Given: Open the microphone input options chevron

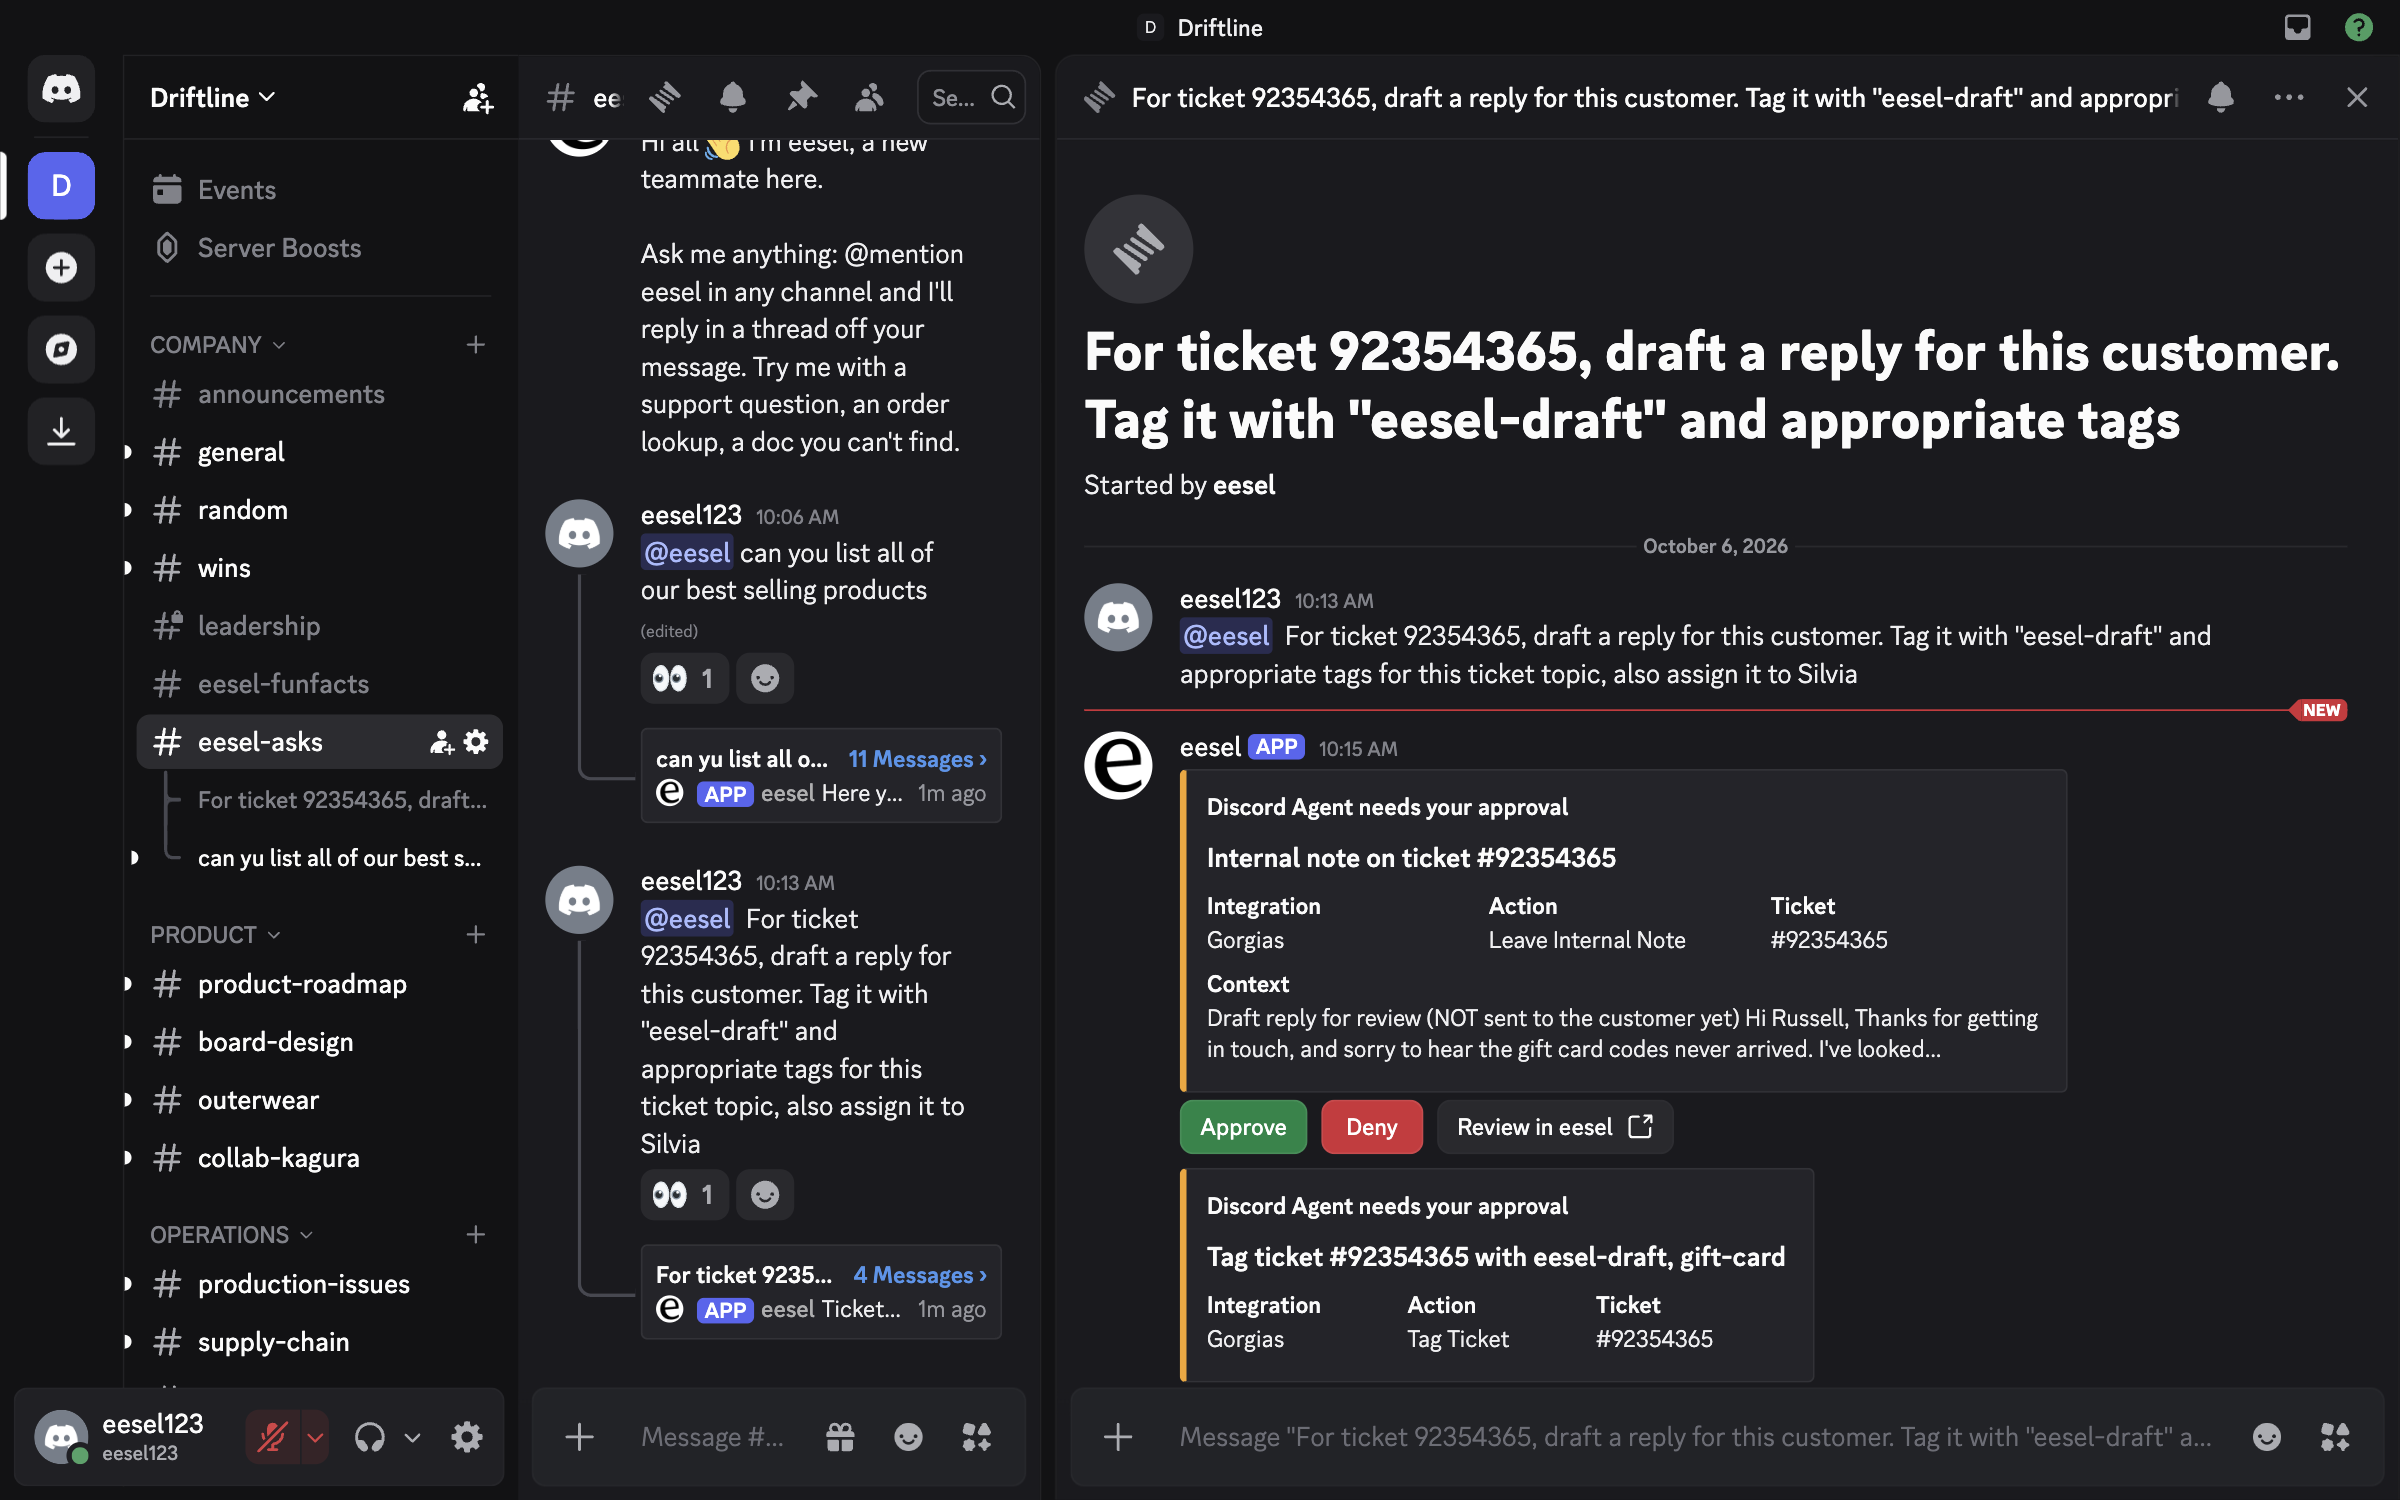Looking at the screenshot, I should pyautogui.click(x=315, y=1437).
